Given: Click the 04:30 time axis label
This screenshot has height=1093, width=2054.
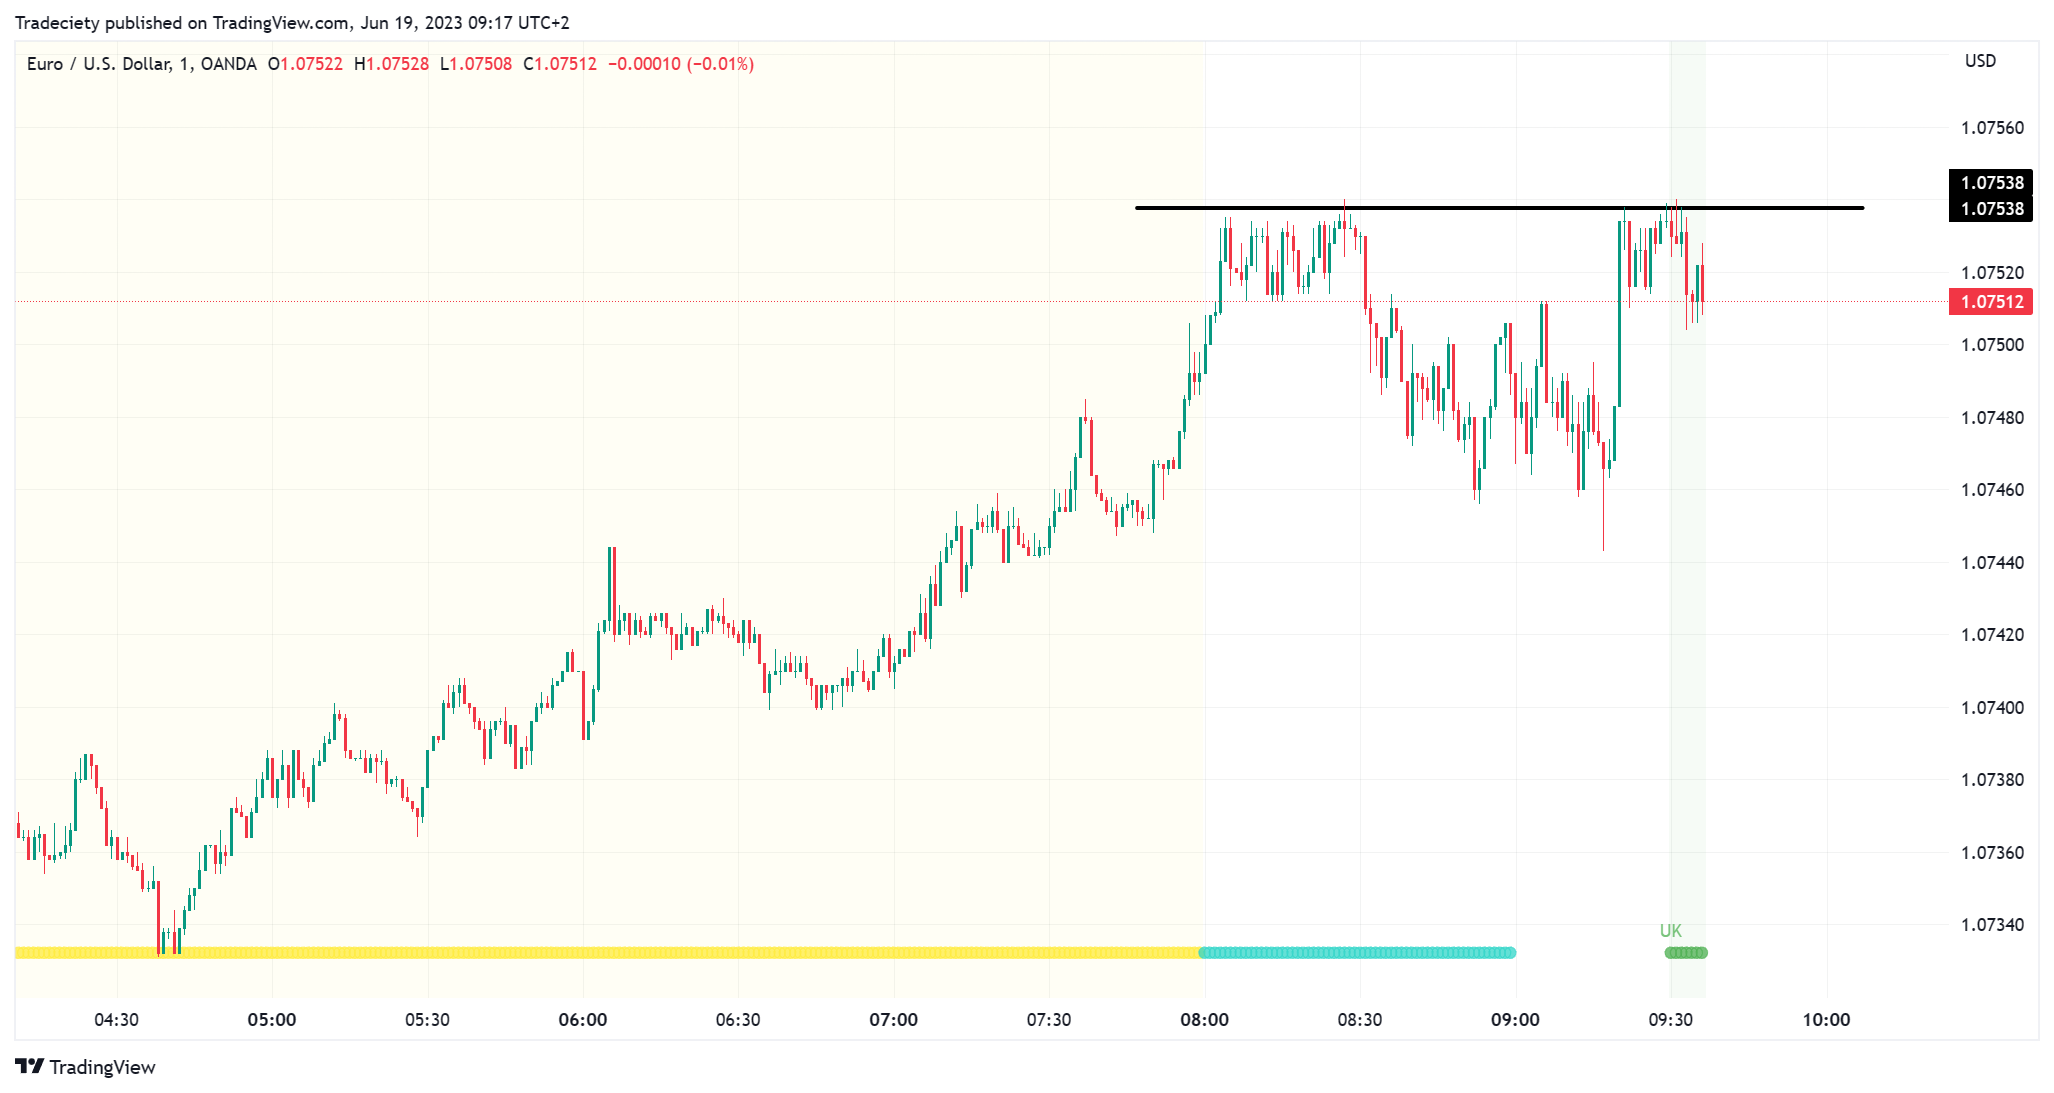Looking at the screenshot, I should [x=116, y=1020].
